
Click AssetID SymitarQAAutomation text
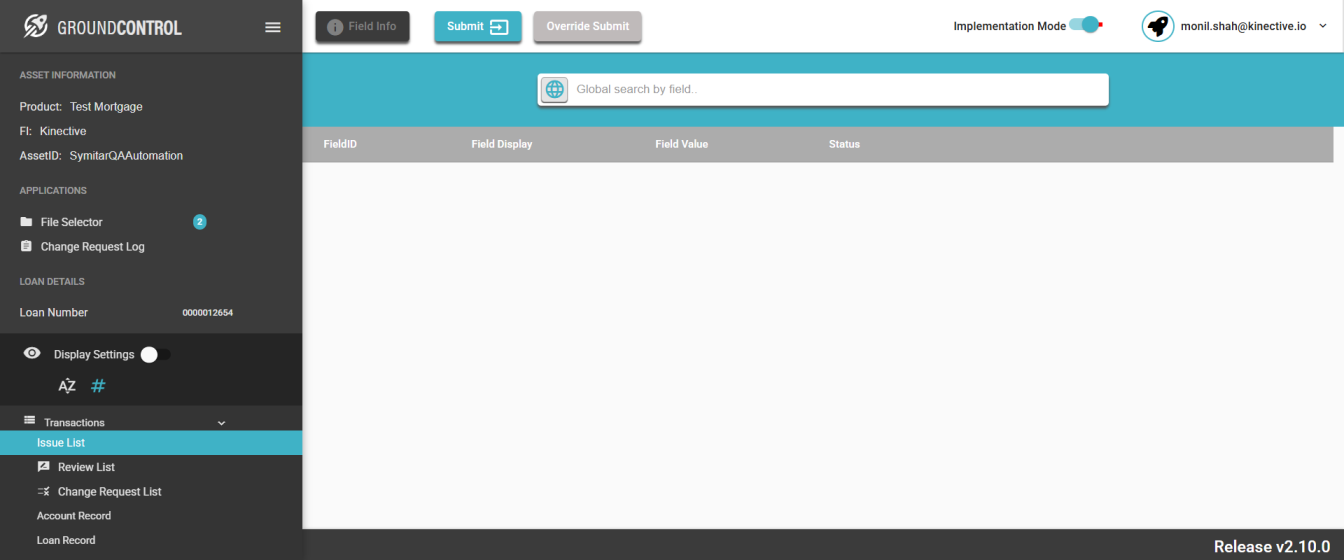101,156
